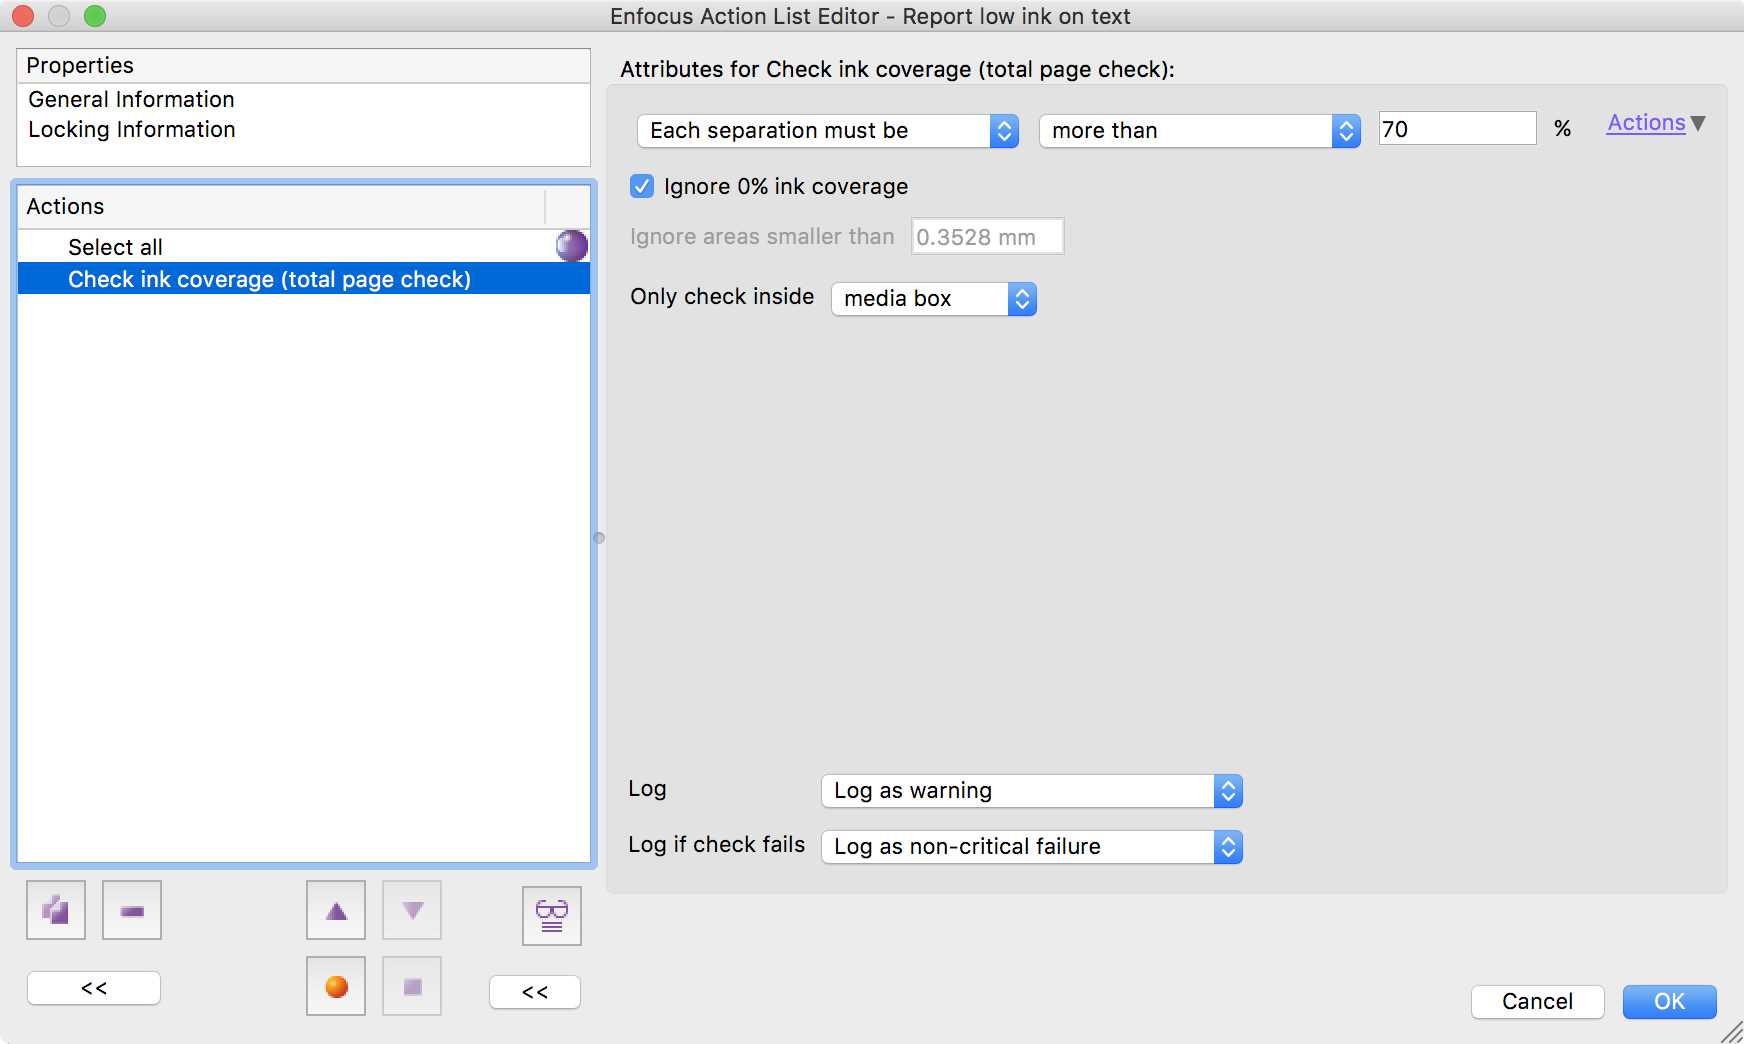
Task: Select the 'Select all' action row
Action: 115,247
